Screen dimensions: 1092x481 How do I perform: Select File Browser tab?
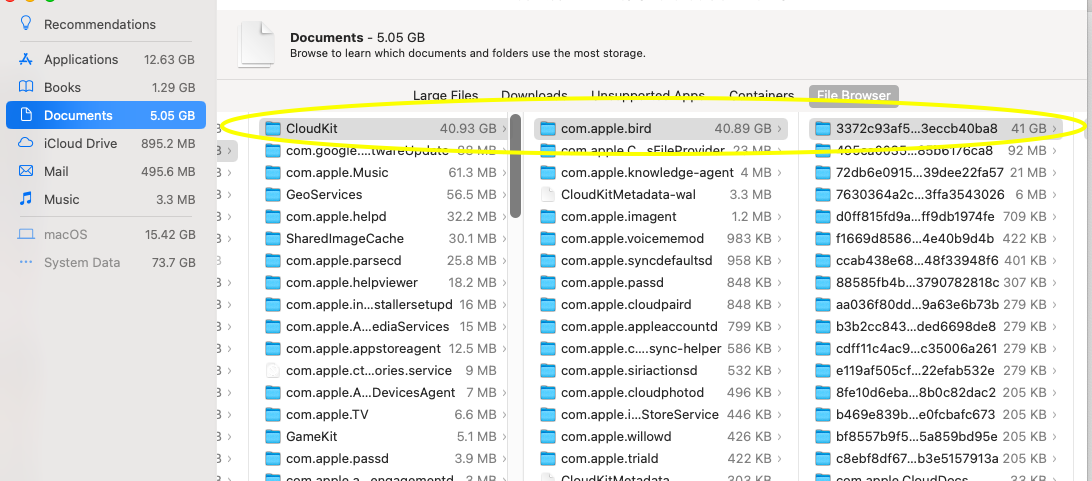click(854, 95)
